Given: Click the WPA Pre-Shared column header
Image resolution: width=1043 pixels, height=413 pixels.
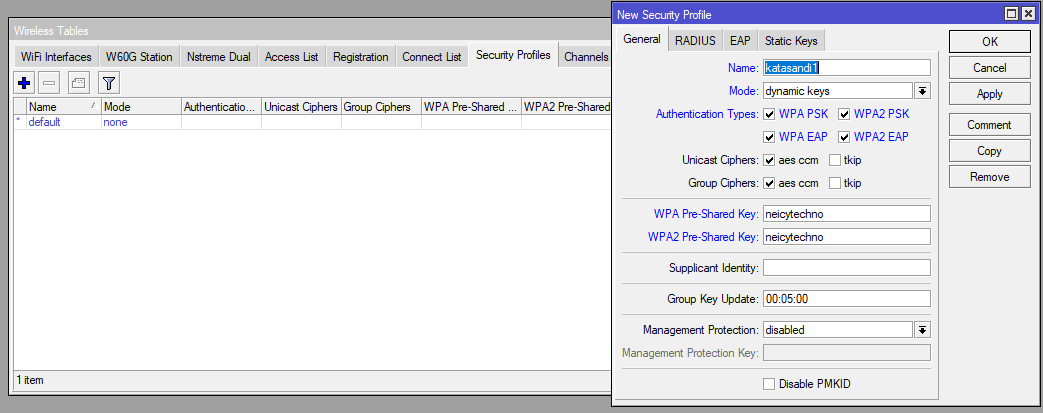Looking at the screenshot, I should pyautogui.click(x=471, y=106).
